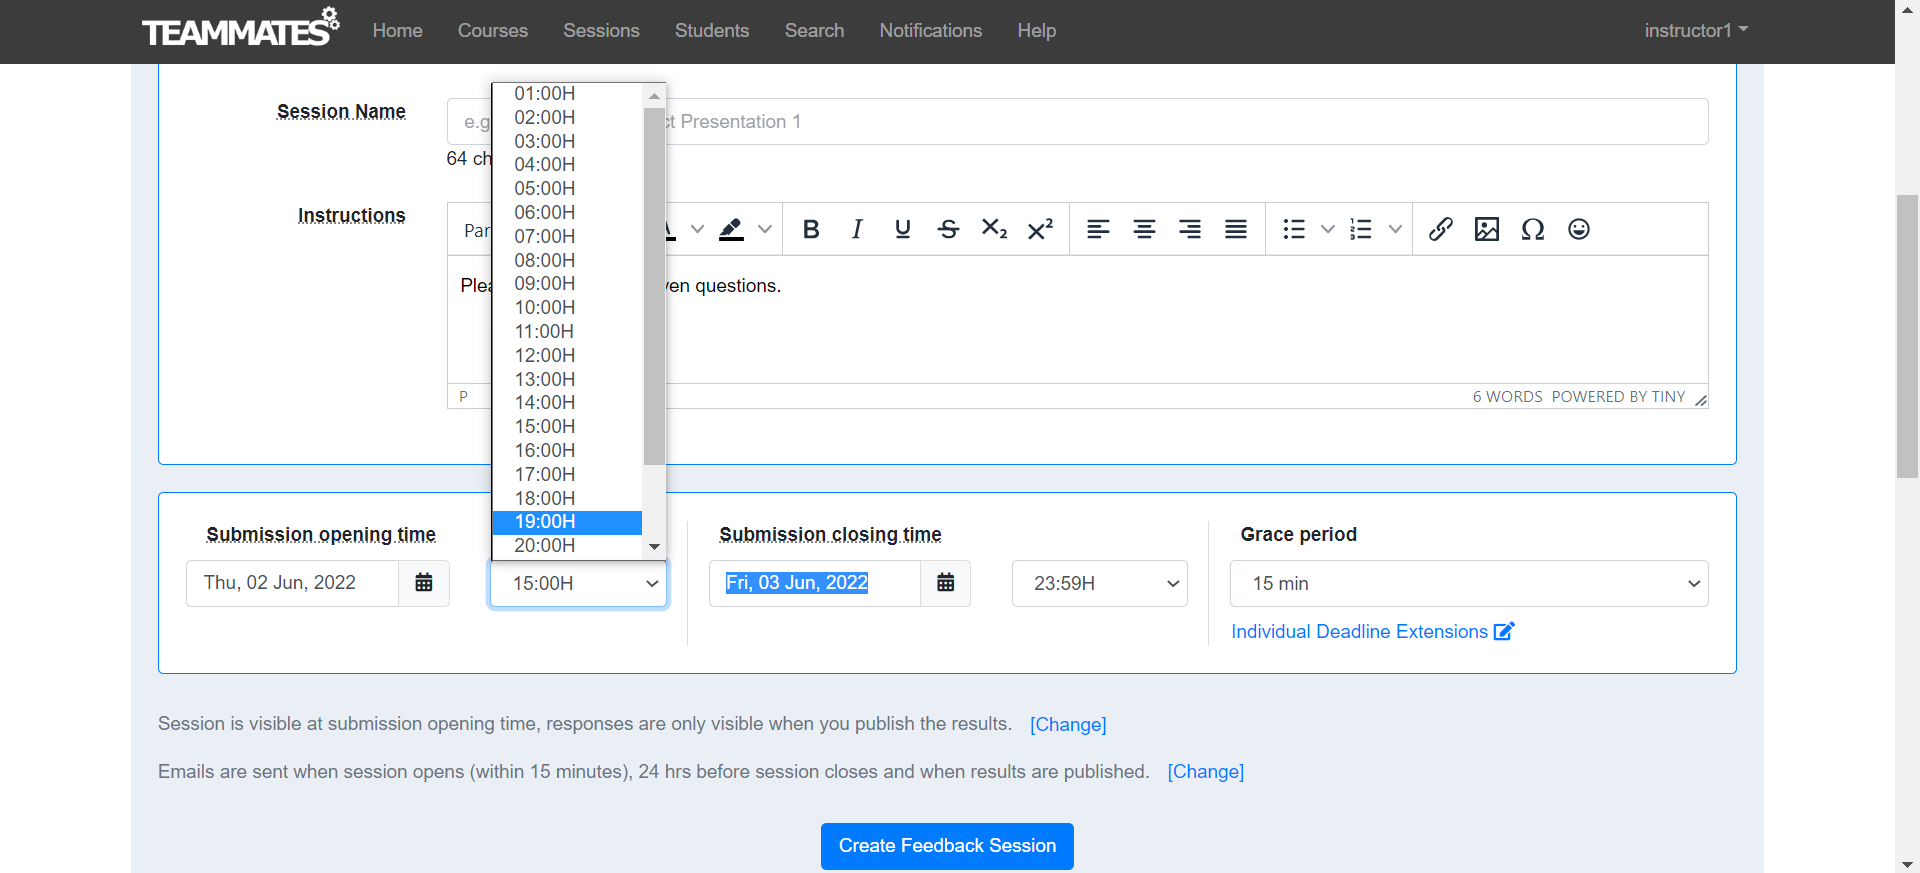1920x873 pixels.
Task: Apply strikethrough formatting
Action: pyautogui.click(x=949, y=230)
